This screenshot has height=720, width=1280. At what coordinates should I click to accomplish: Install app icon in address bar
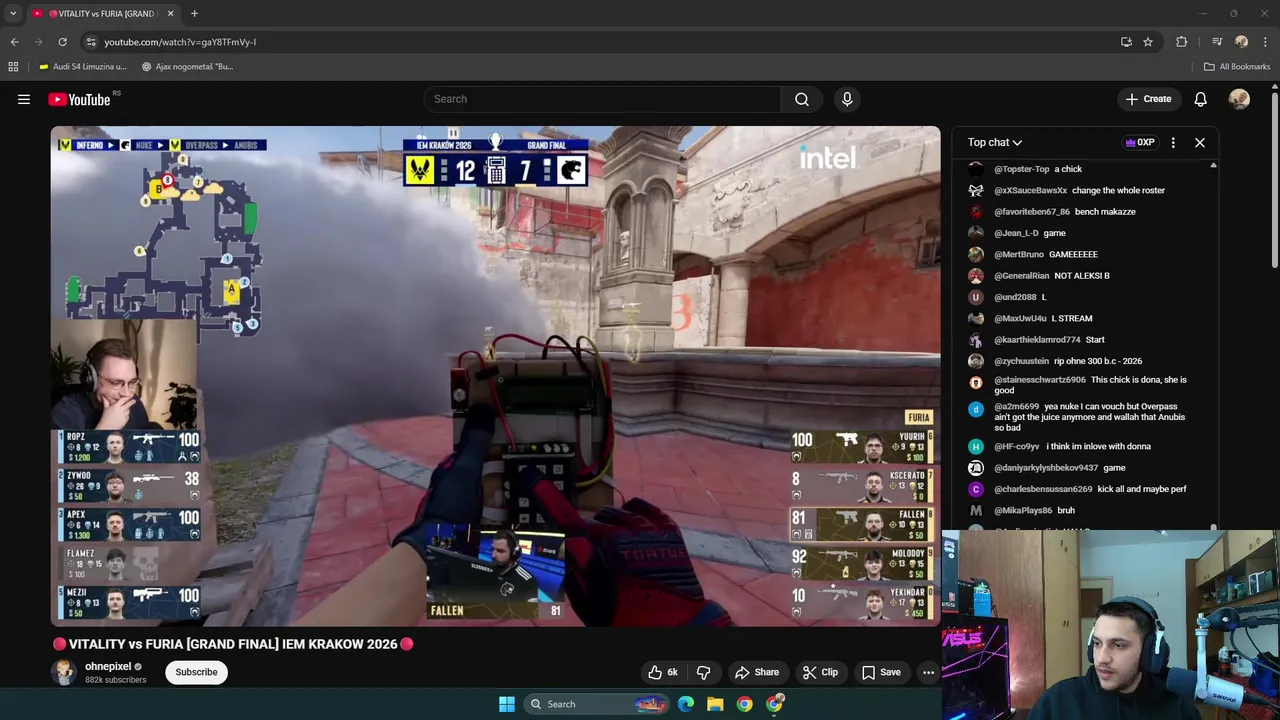[x=1126, y=42]
